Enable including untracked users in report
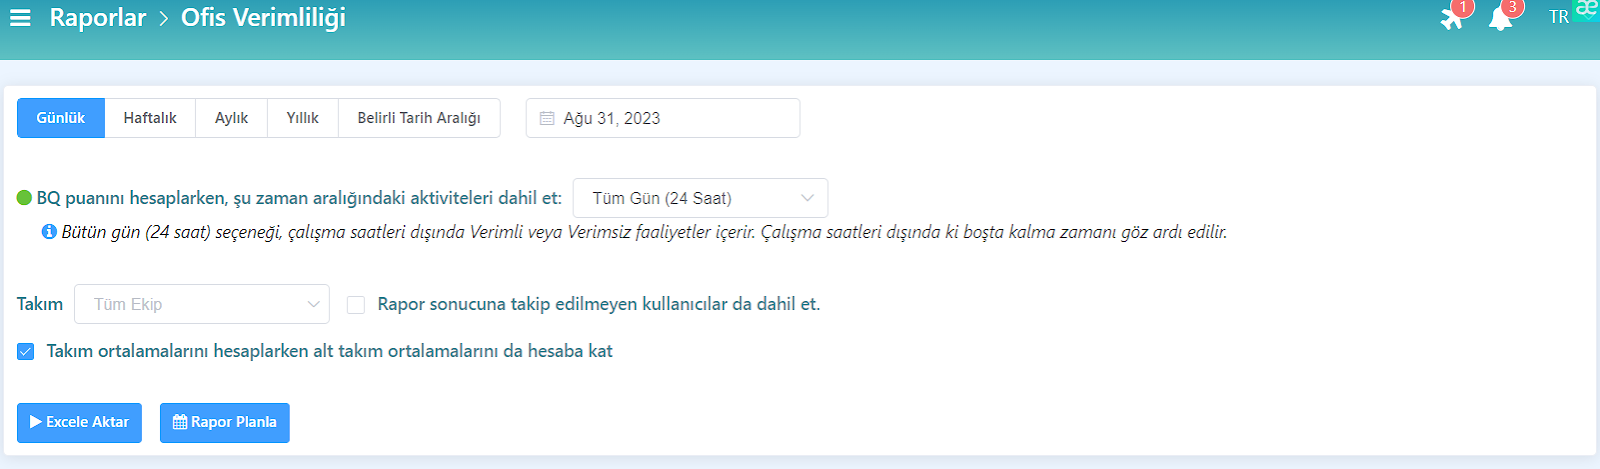This screenshot has width=1600, height=469. 356,305
